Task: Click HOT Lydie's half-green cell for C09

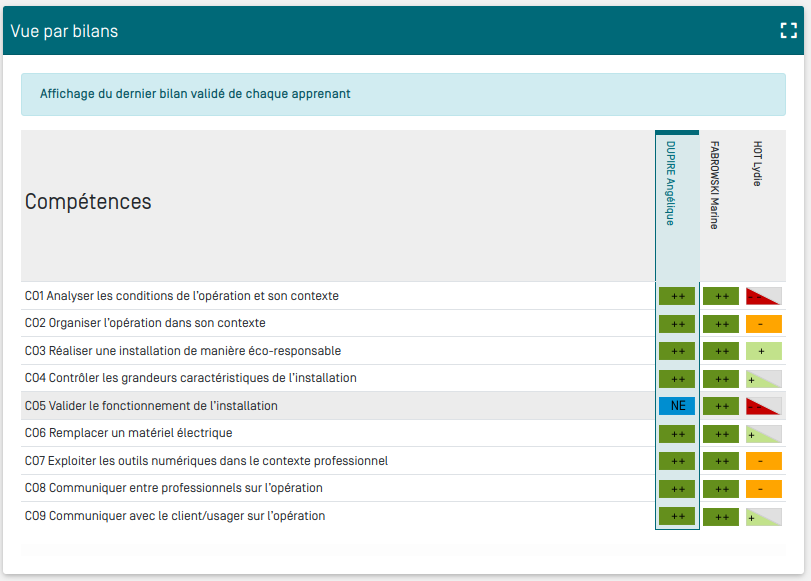Action: 763,516
